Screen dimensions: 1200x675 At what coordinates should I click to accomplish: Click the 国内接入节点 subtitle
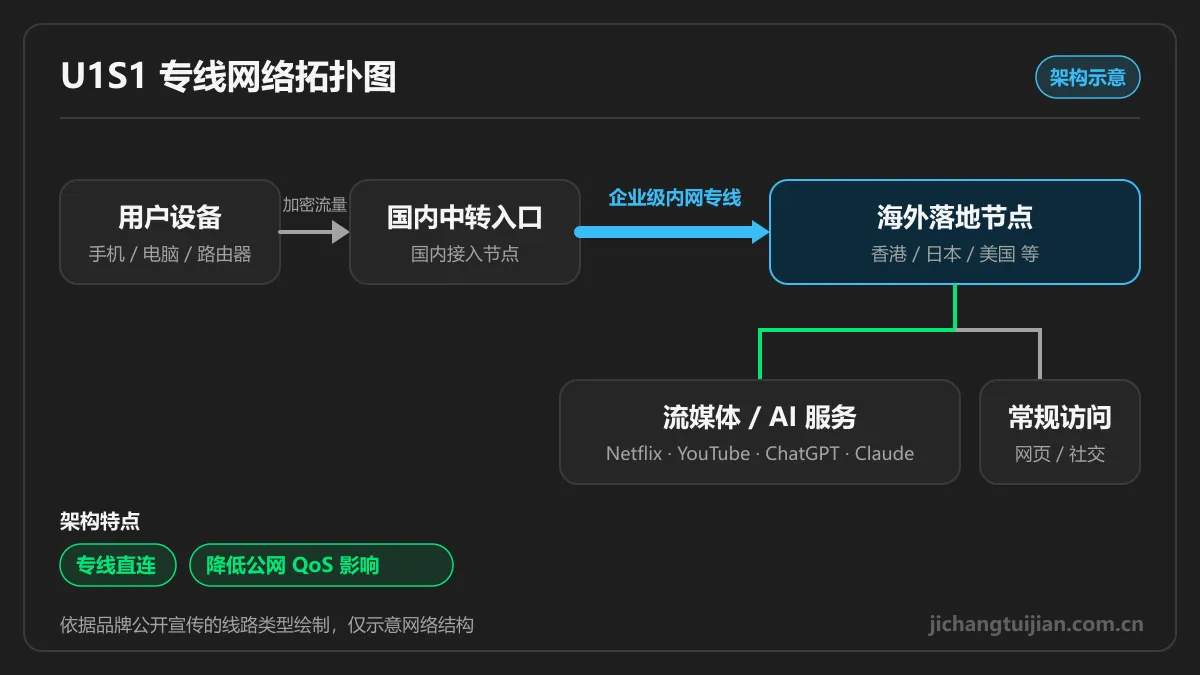click(x=465, y=254)
